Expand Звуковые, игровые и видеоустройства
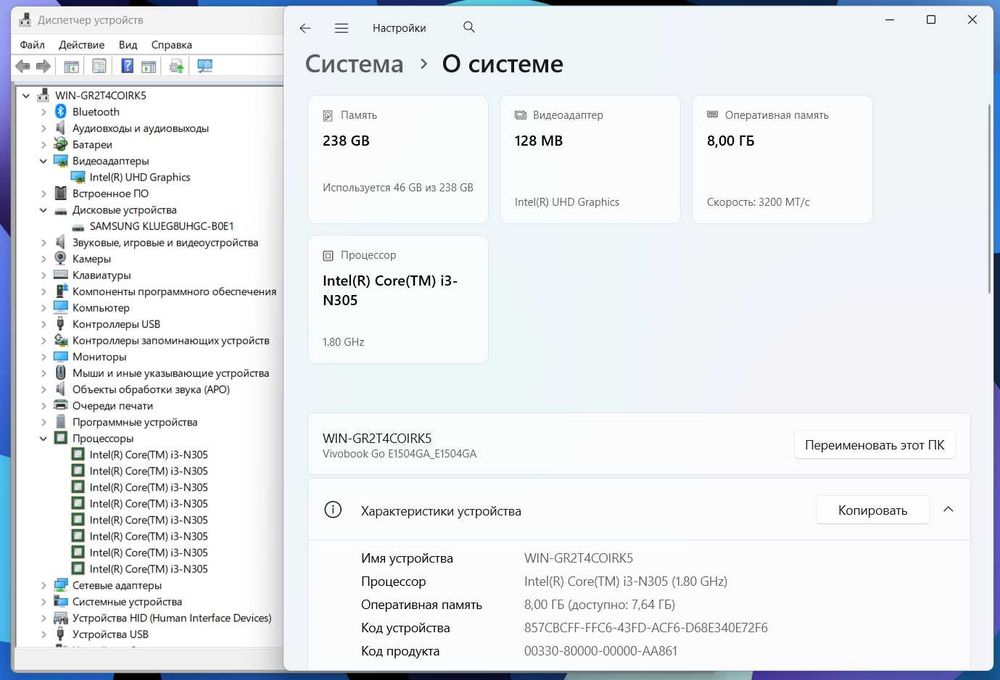The image size is (1000, 680). (43, 242)
